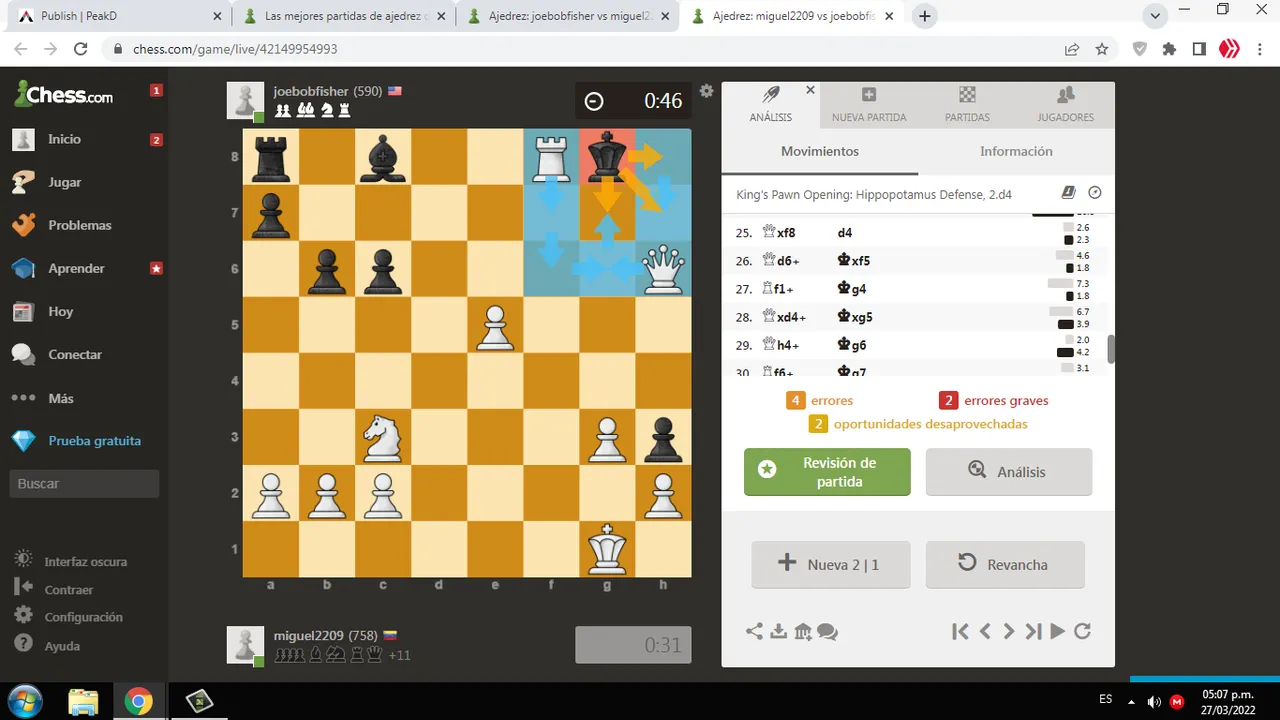1280x720 pixels.
Task: Click the move list scrollbar
Action: (1110, 349)
